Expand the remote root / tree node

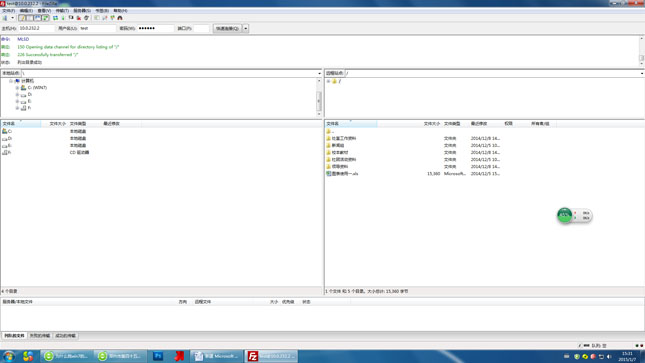pyautogui.click(x=328, y=81)
